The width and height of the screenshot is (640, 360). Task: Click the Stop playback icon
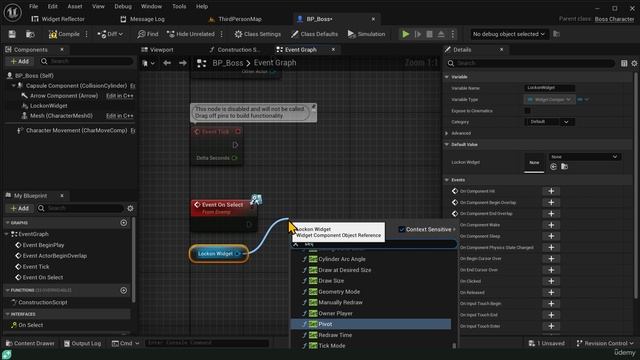pos(429,34)
